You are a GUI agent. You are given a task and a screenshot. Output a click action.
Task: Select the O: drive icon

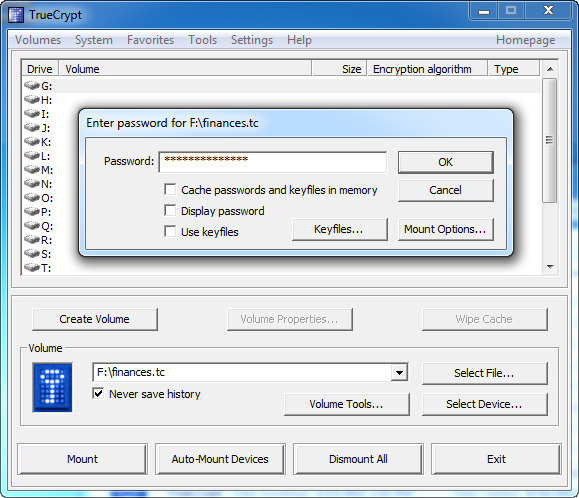click(x=32, y=198)
